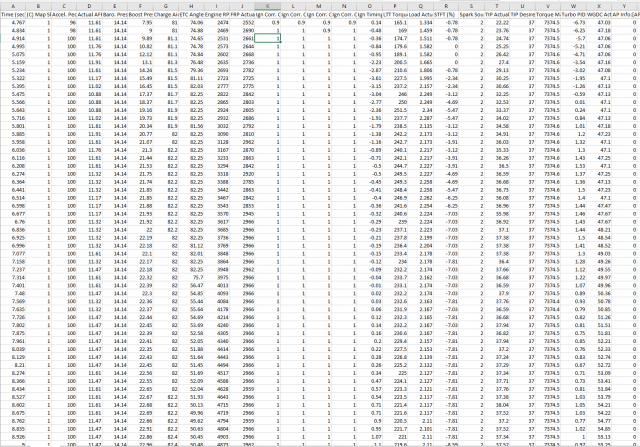Click the "ETC Angle" header cell
The width and height of the screenshot is (640, 447).
(x=191, y=14)
